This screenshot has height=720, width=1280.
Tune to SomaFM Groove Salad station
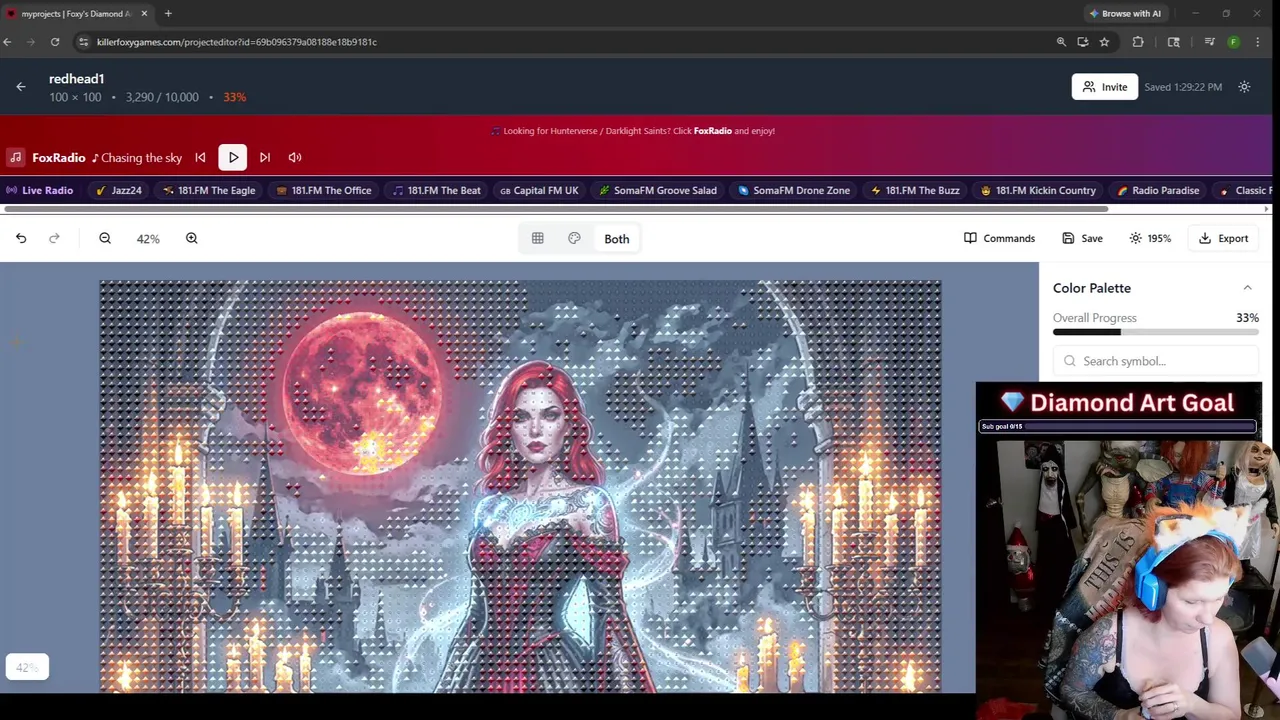click(x=658, y=190)
